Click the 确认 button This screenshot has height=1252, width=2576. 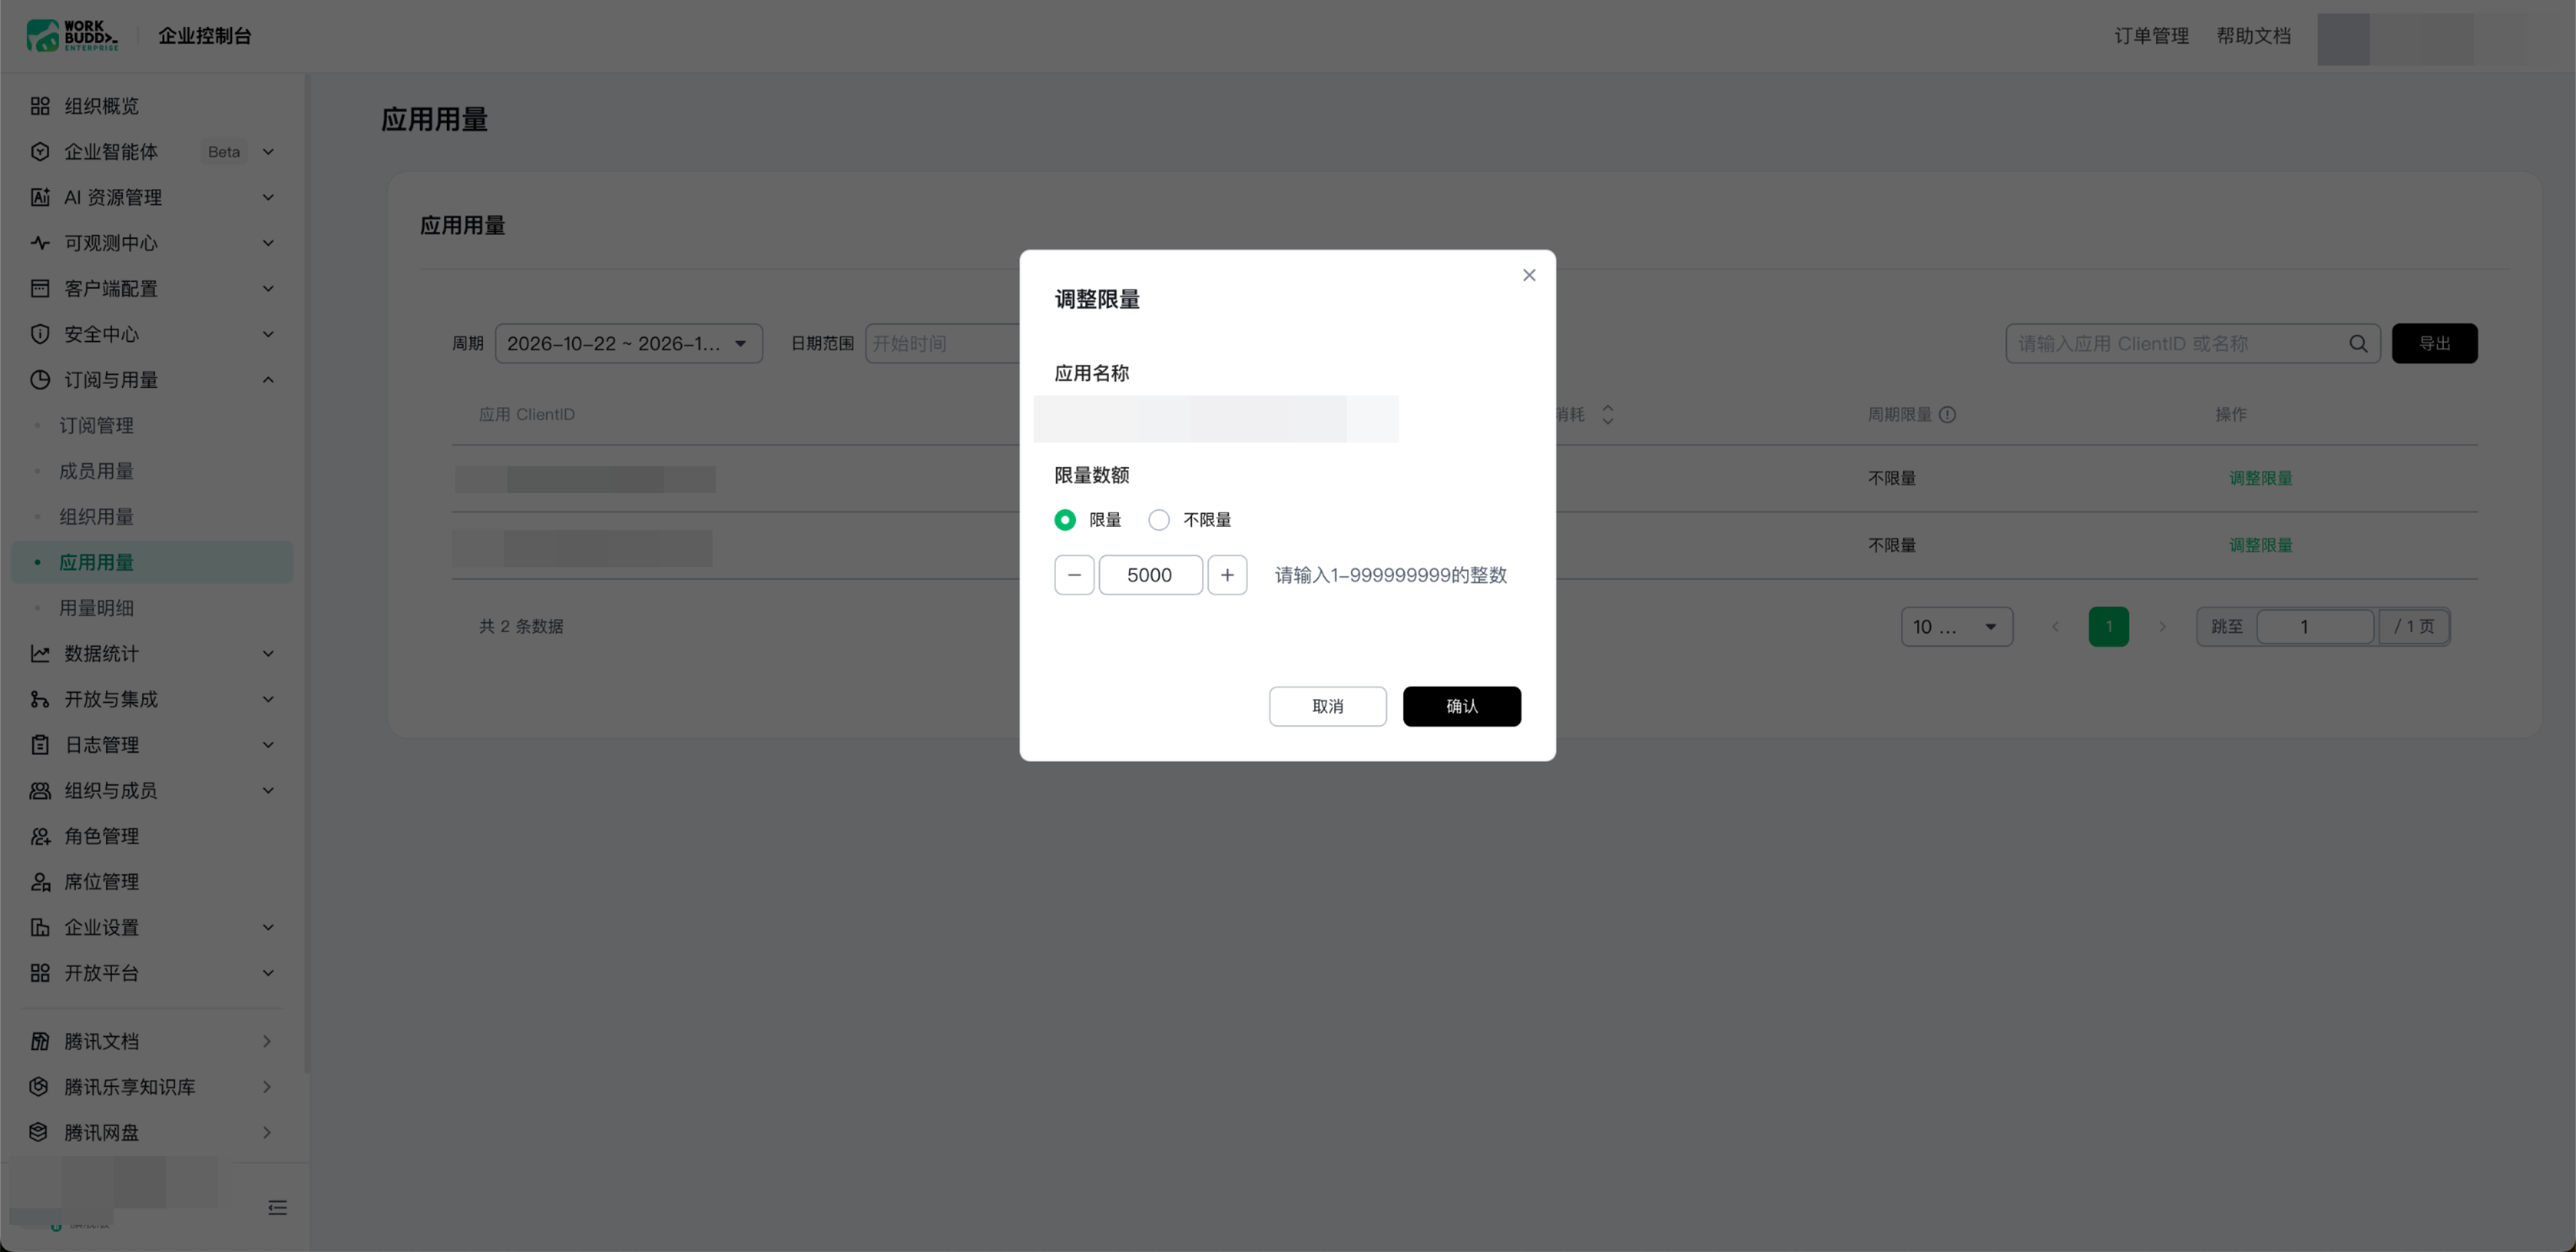1461,707
